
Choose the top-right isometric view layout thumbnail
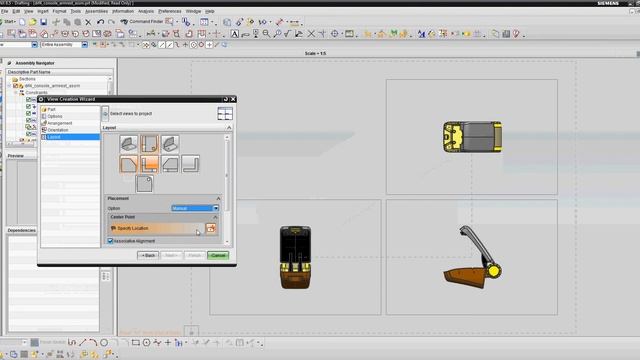click(x=170, y=144)
